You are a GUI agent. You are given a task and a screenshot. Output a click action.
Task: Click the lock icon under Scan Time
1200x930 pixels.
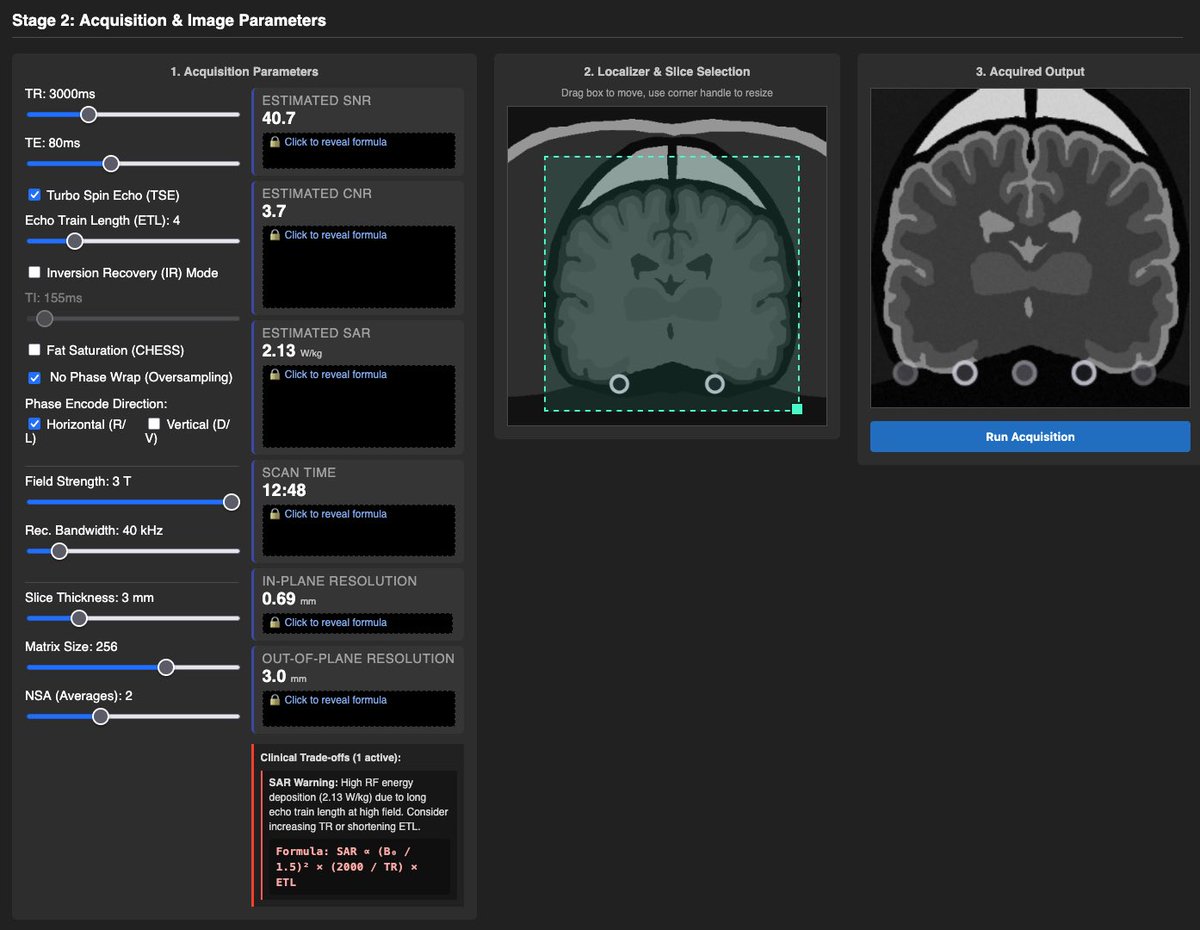275,514
